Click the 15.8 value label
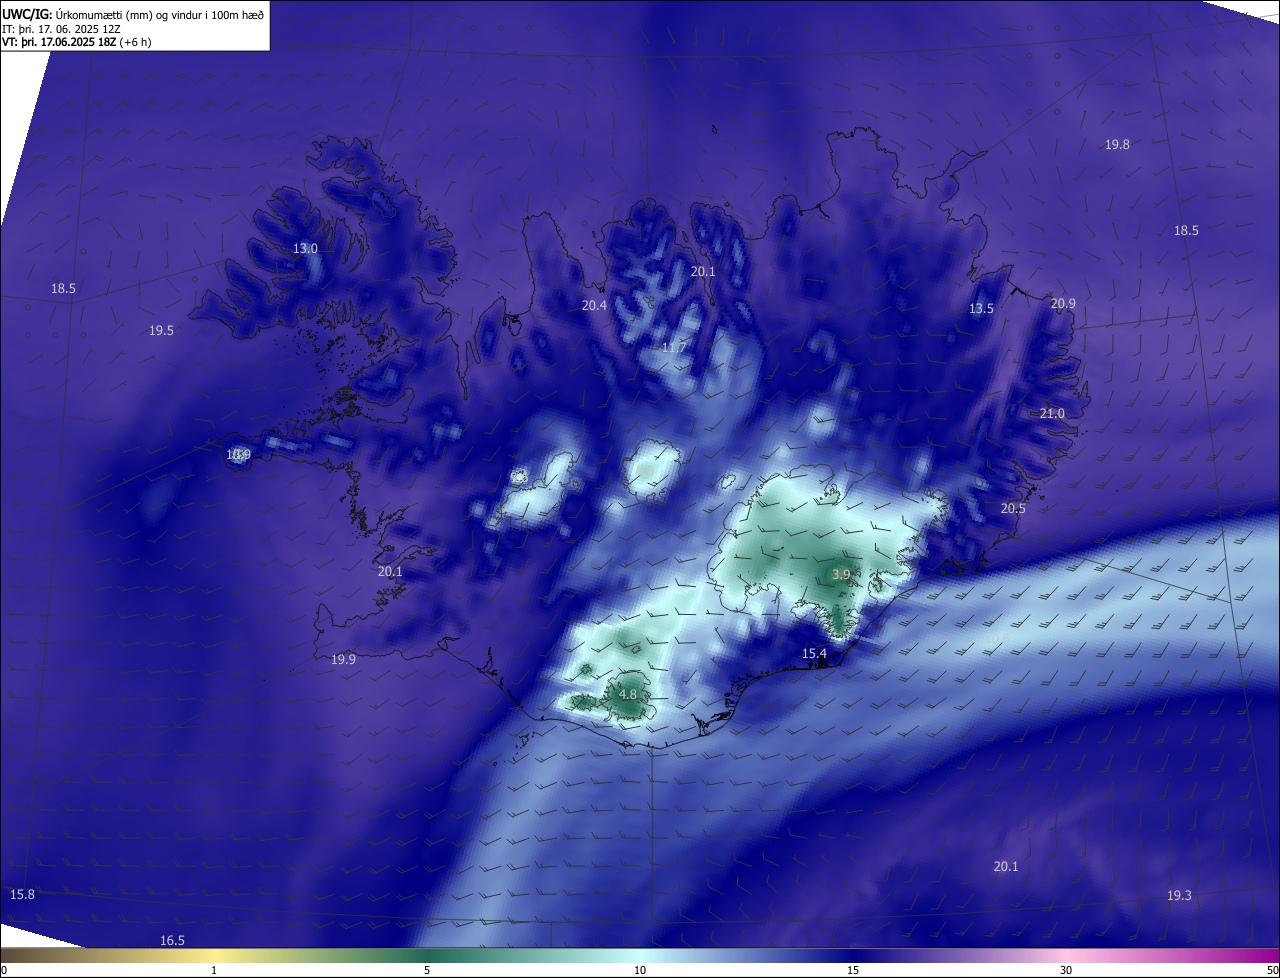The width and height of the screenshot is (1280, 978). pyautogui.click(x=22, y=894)
